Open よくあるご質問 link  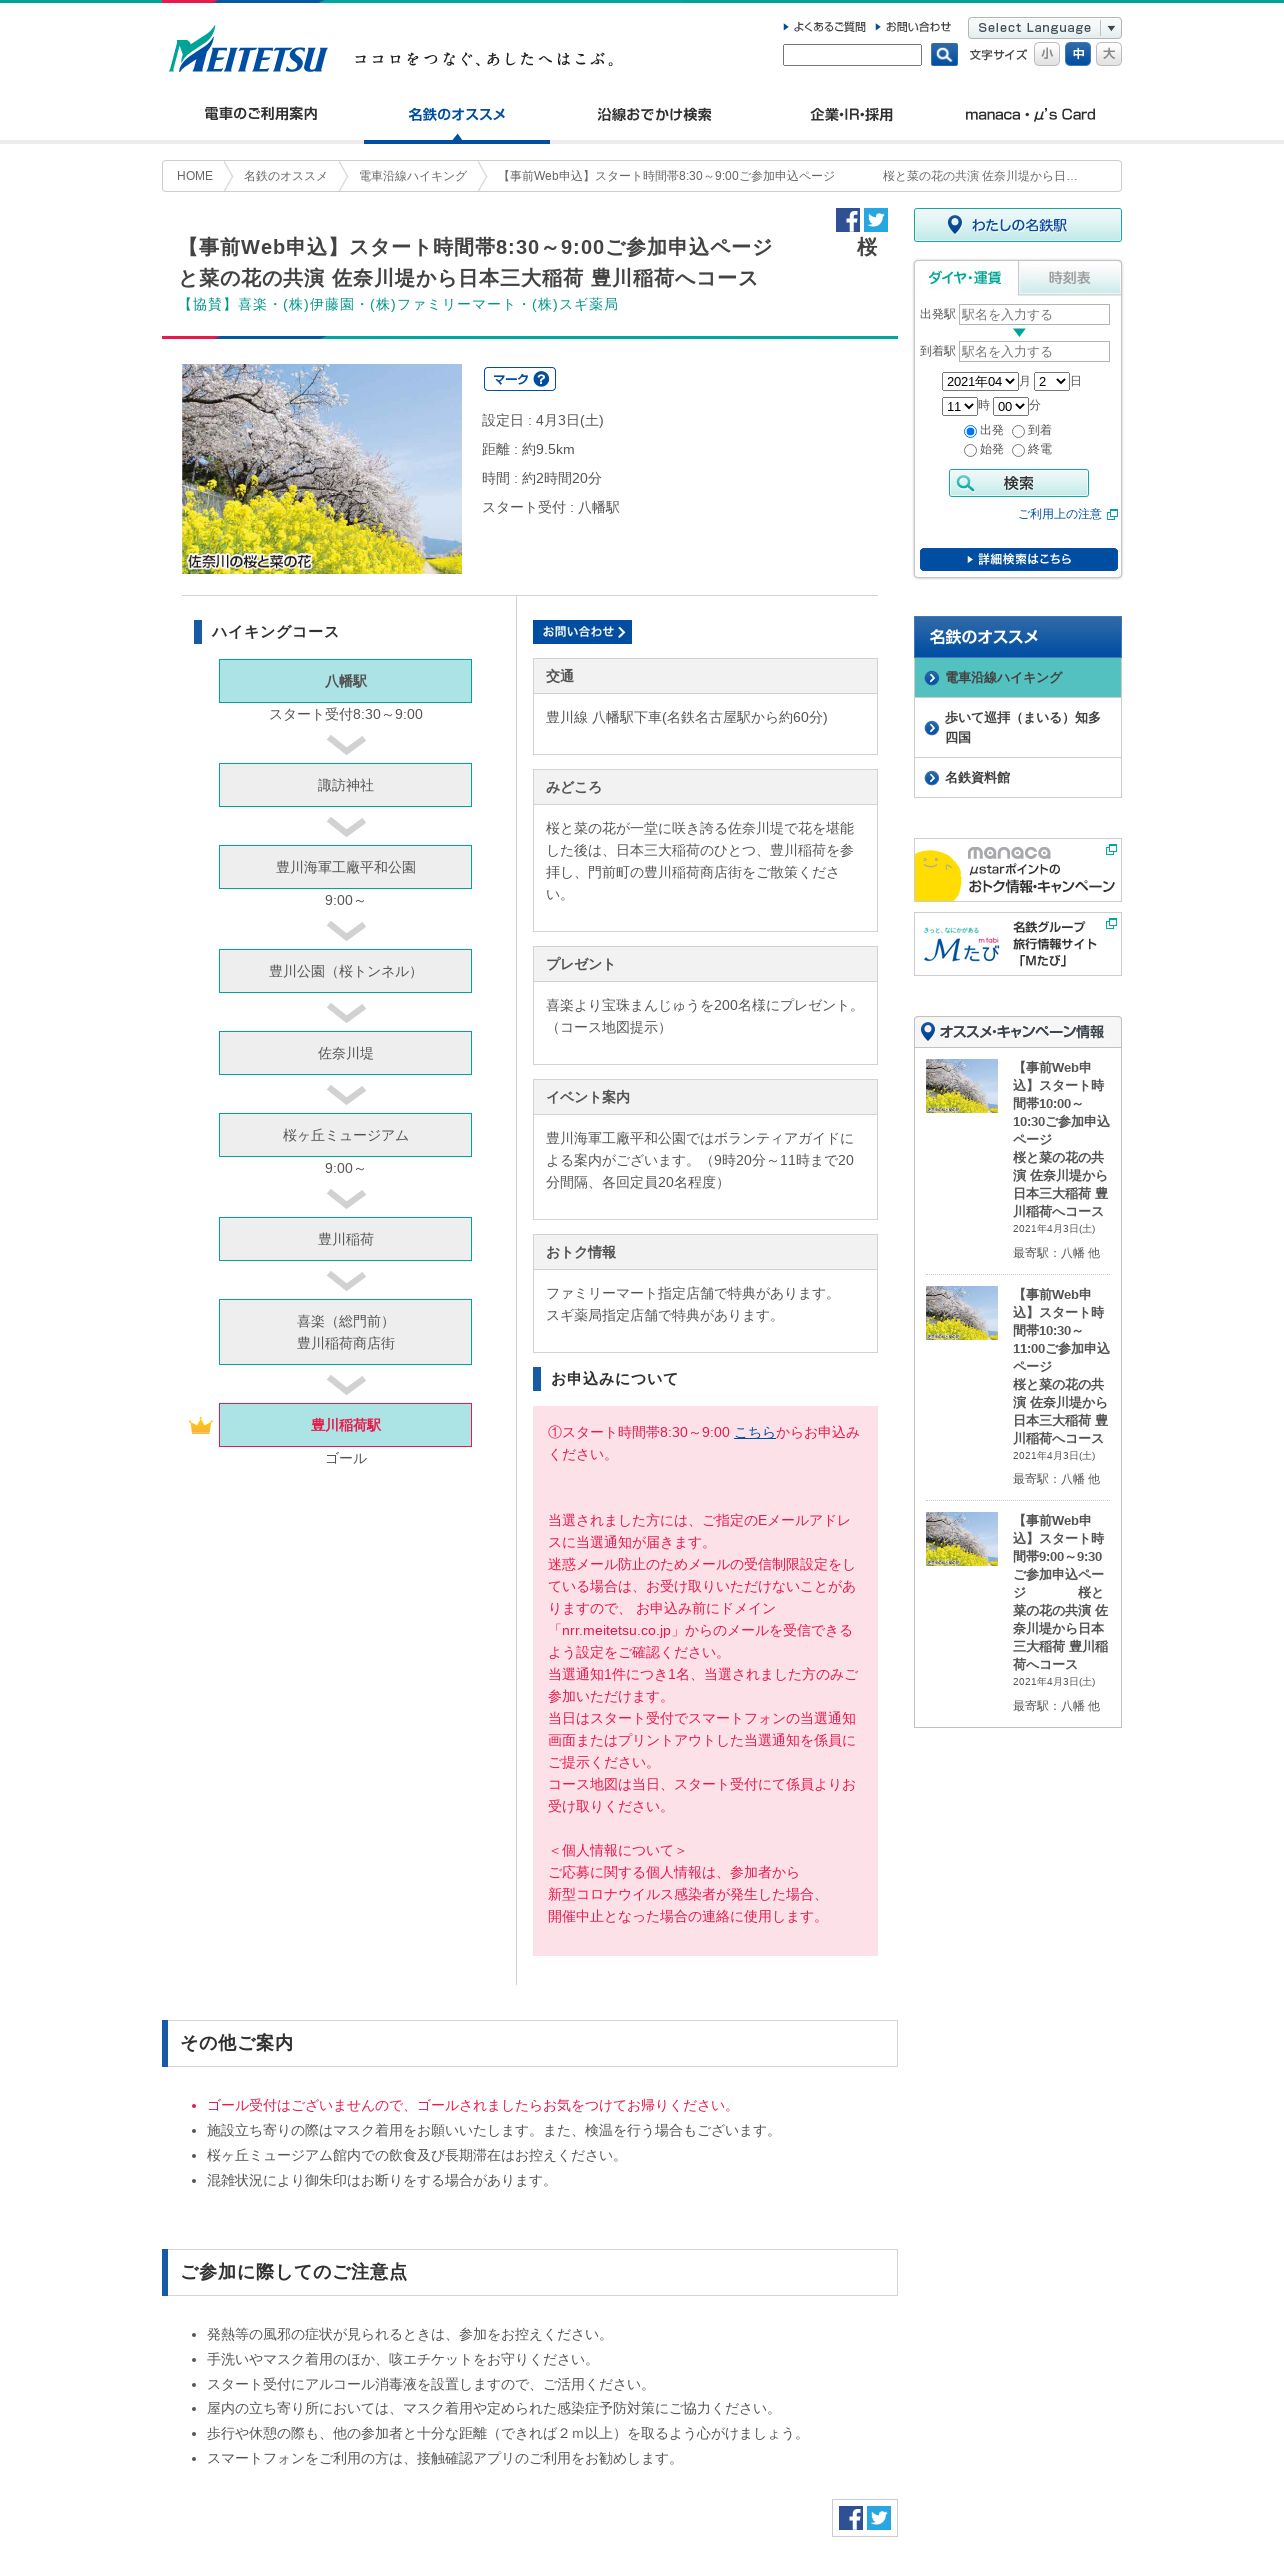(825, 27)
